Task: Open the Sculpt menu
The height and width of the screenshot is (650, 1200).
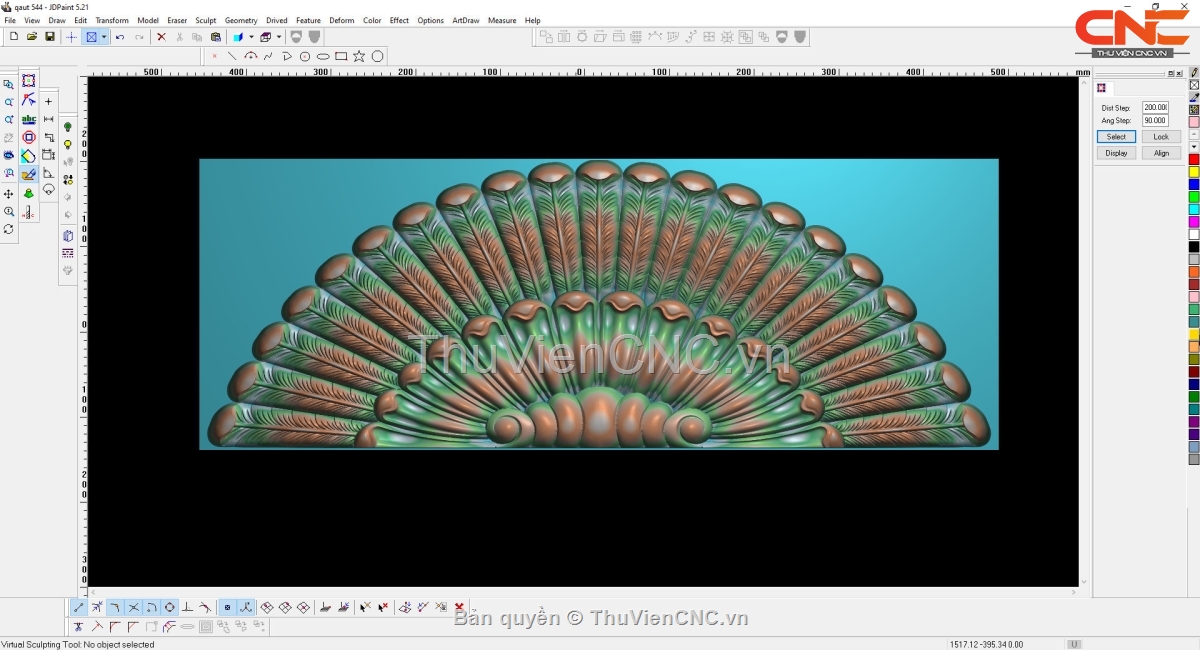Action: pos(205,20)
